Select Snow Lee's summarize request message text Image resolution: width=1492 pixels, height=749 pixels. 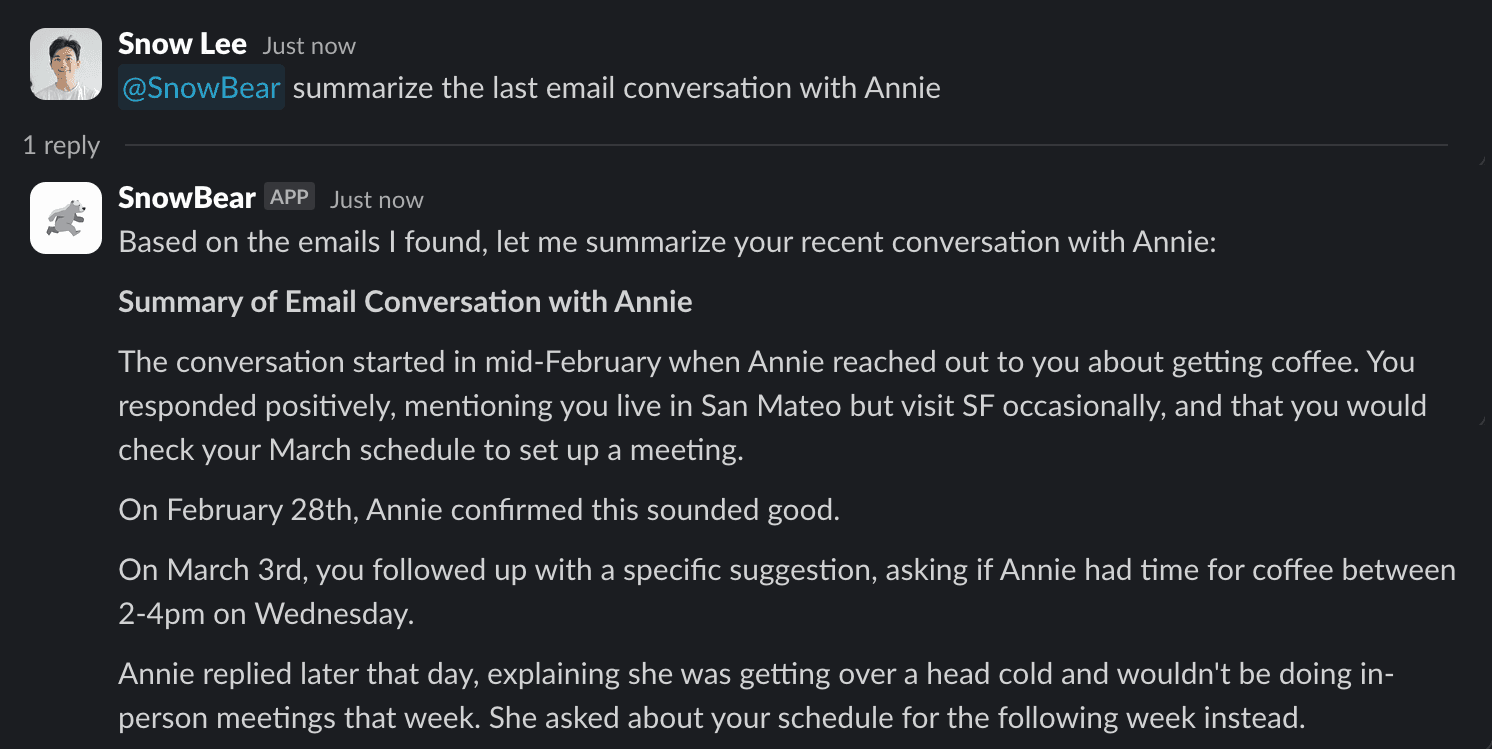[616, 88]
